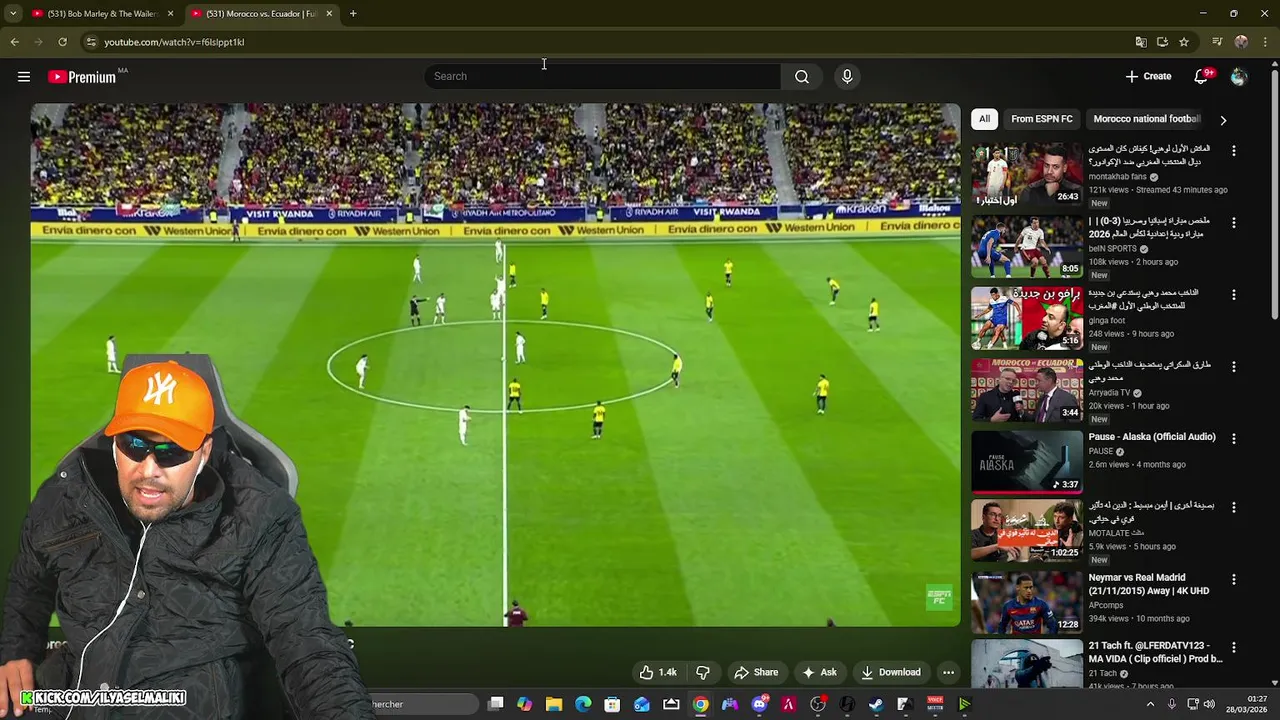1280x720 pixels.
Task: Open YouTube notifications bell
Action: [x=1202, y=76]
